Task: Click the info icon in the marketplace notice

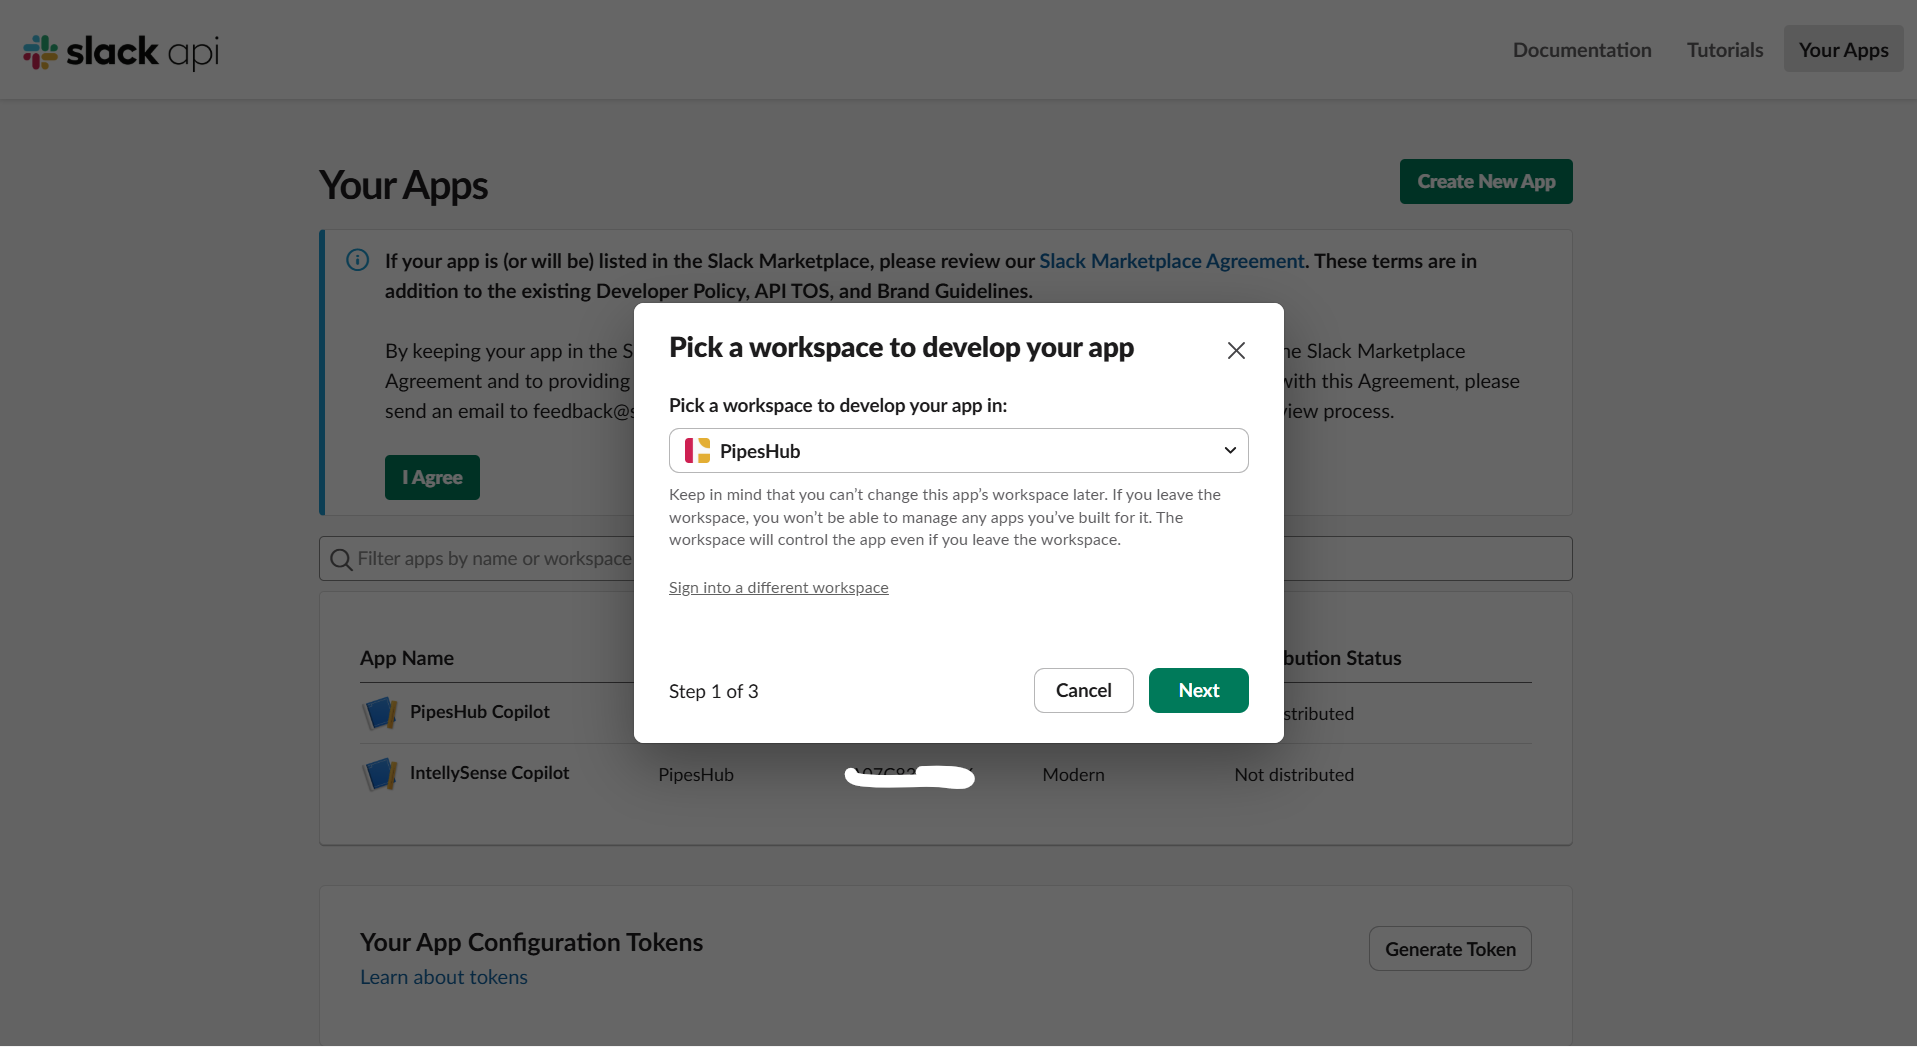Action: [357, 260]
